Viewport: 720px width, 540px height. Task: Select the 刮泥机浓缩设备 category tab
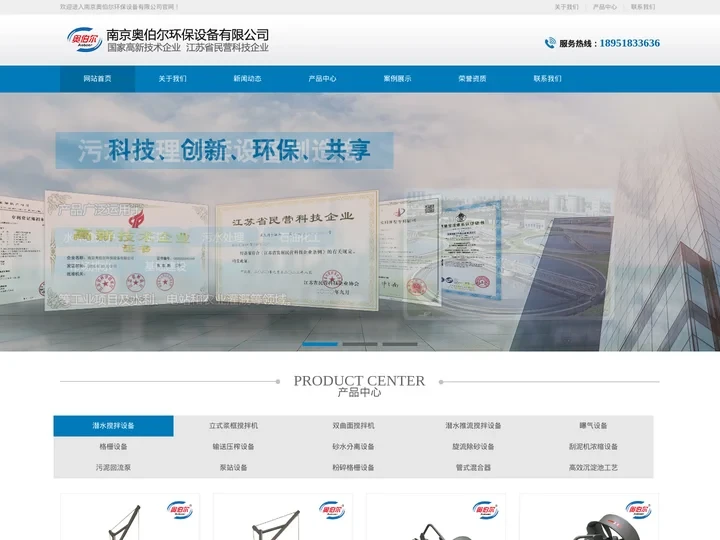[x=593, y=446]
